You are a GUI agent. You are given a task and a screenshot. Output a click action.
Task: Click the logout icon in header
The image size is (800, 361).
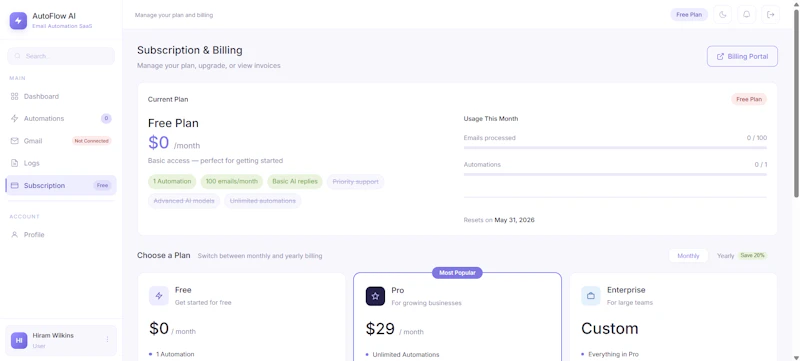(770, 15)
